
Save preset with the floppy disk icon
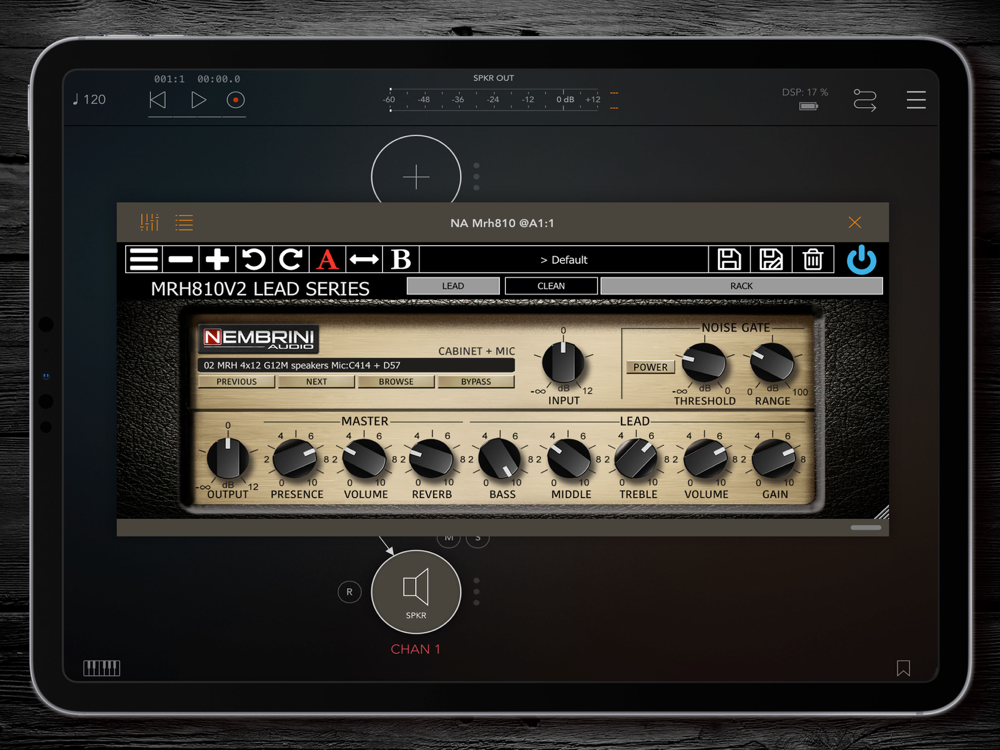point(729,260)
